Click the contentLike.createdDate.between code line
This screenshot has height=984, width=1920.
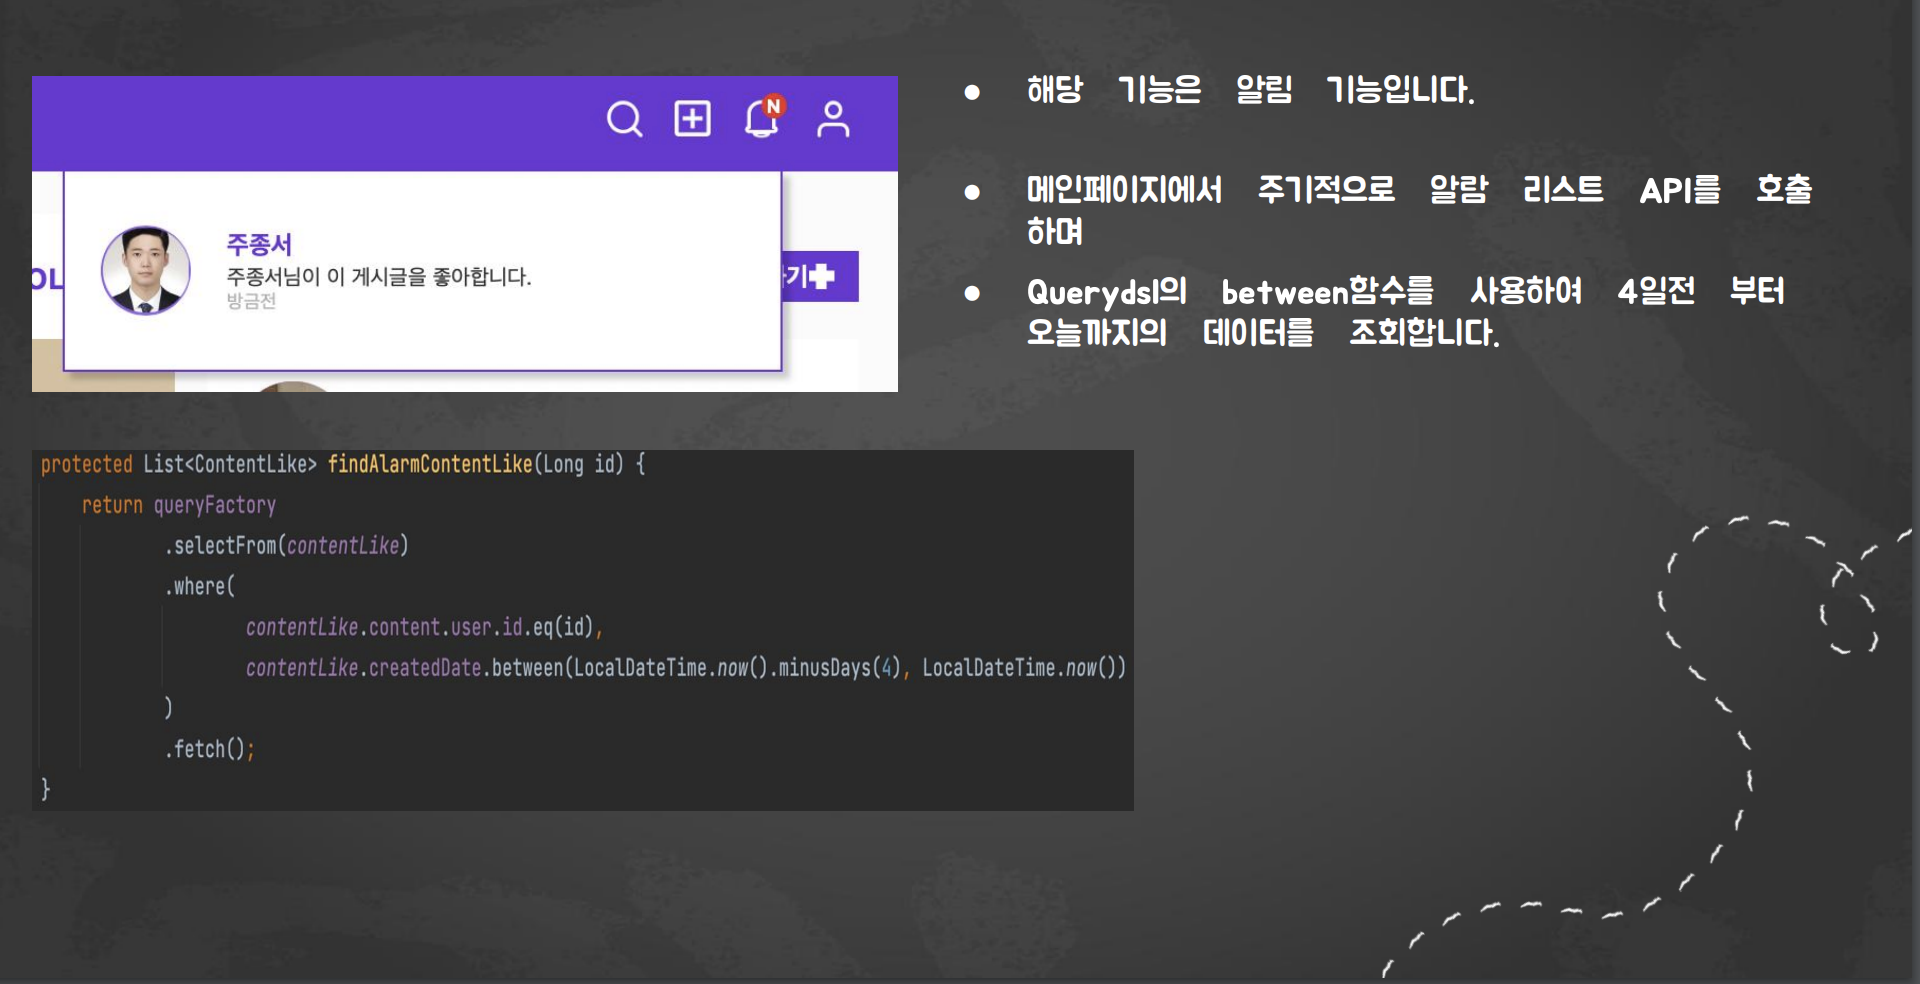[x=686, y=667]
